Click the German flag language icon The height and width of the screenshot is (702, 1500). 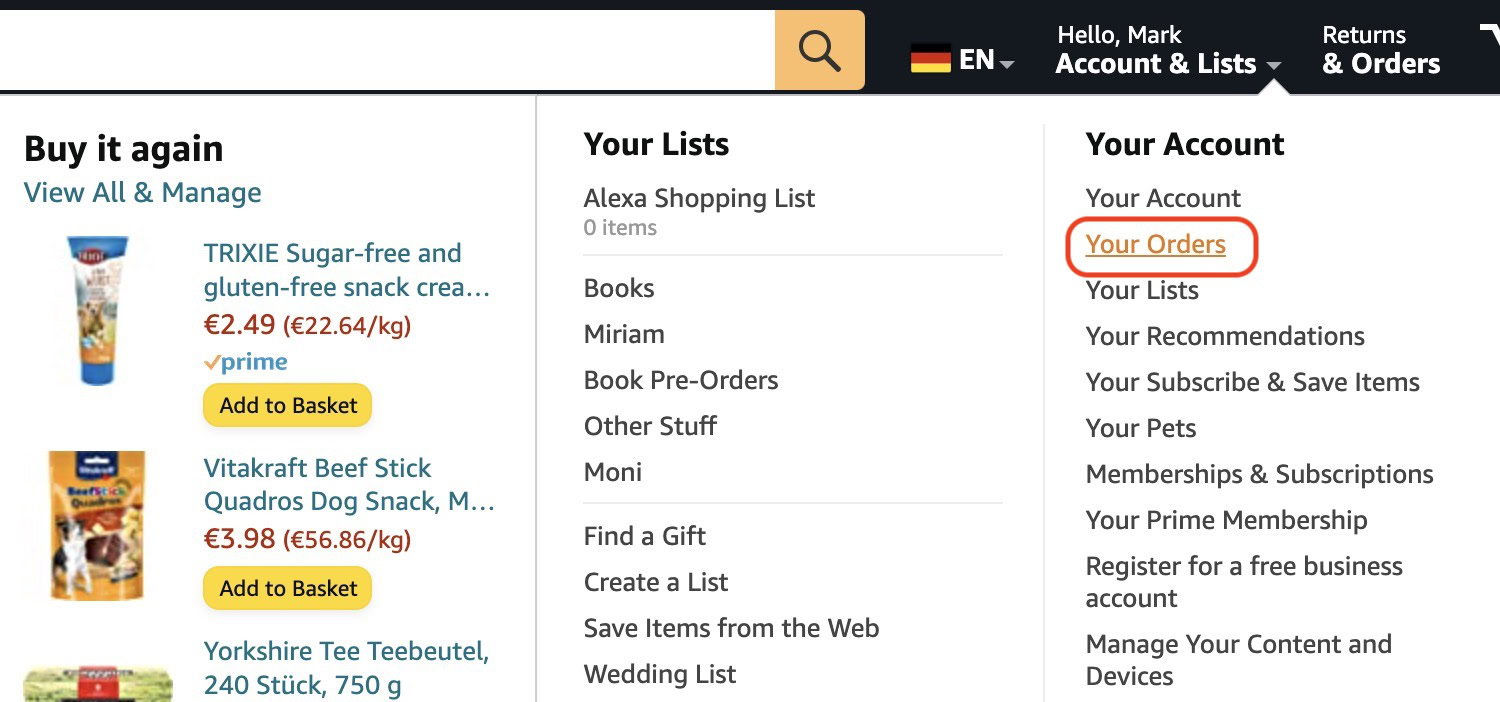(930, 57)
